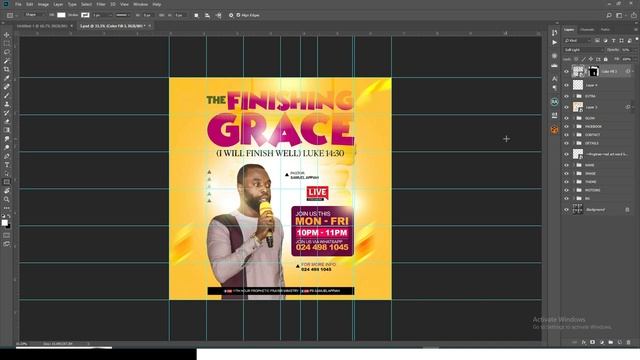Select the Clone Stamp tool
The width and height of the screenshot is (640, 360).
7,104
